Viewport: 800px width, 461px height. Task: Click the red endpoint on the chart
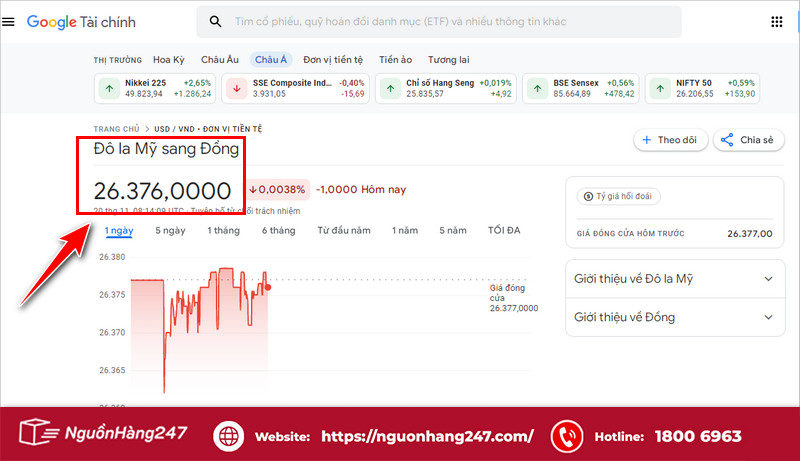pos(267,287)
